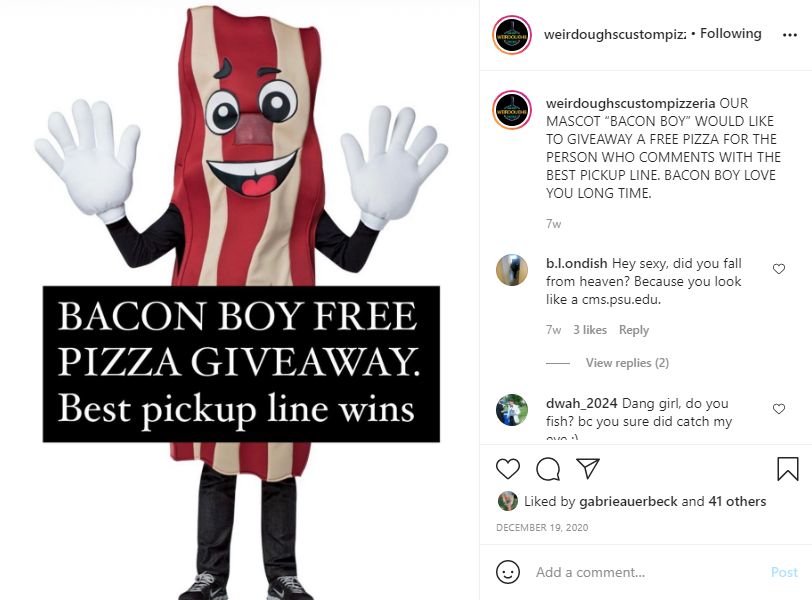The height and width of the screenshot is (600, 812).
Task: Open the weirdoughscustompizzeria avatar beside the caption
Action: (512, 110)
